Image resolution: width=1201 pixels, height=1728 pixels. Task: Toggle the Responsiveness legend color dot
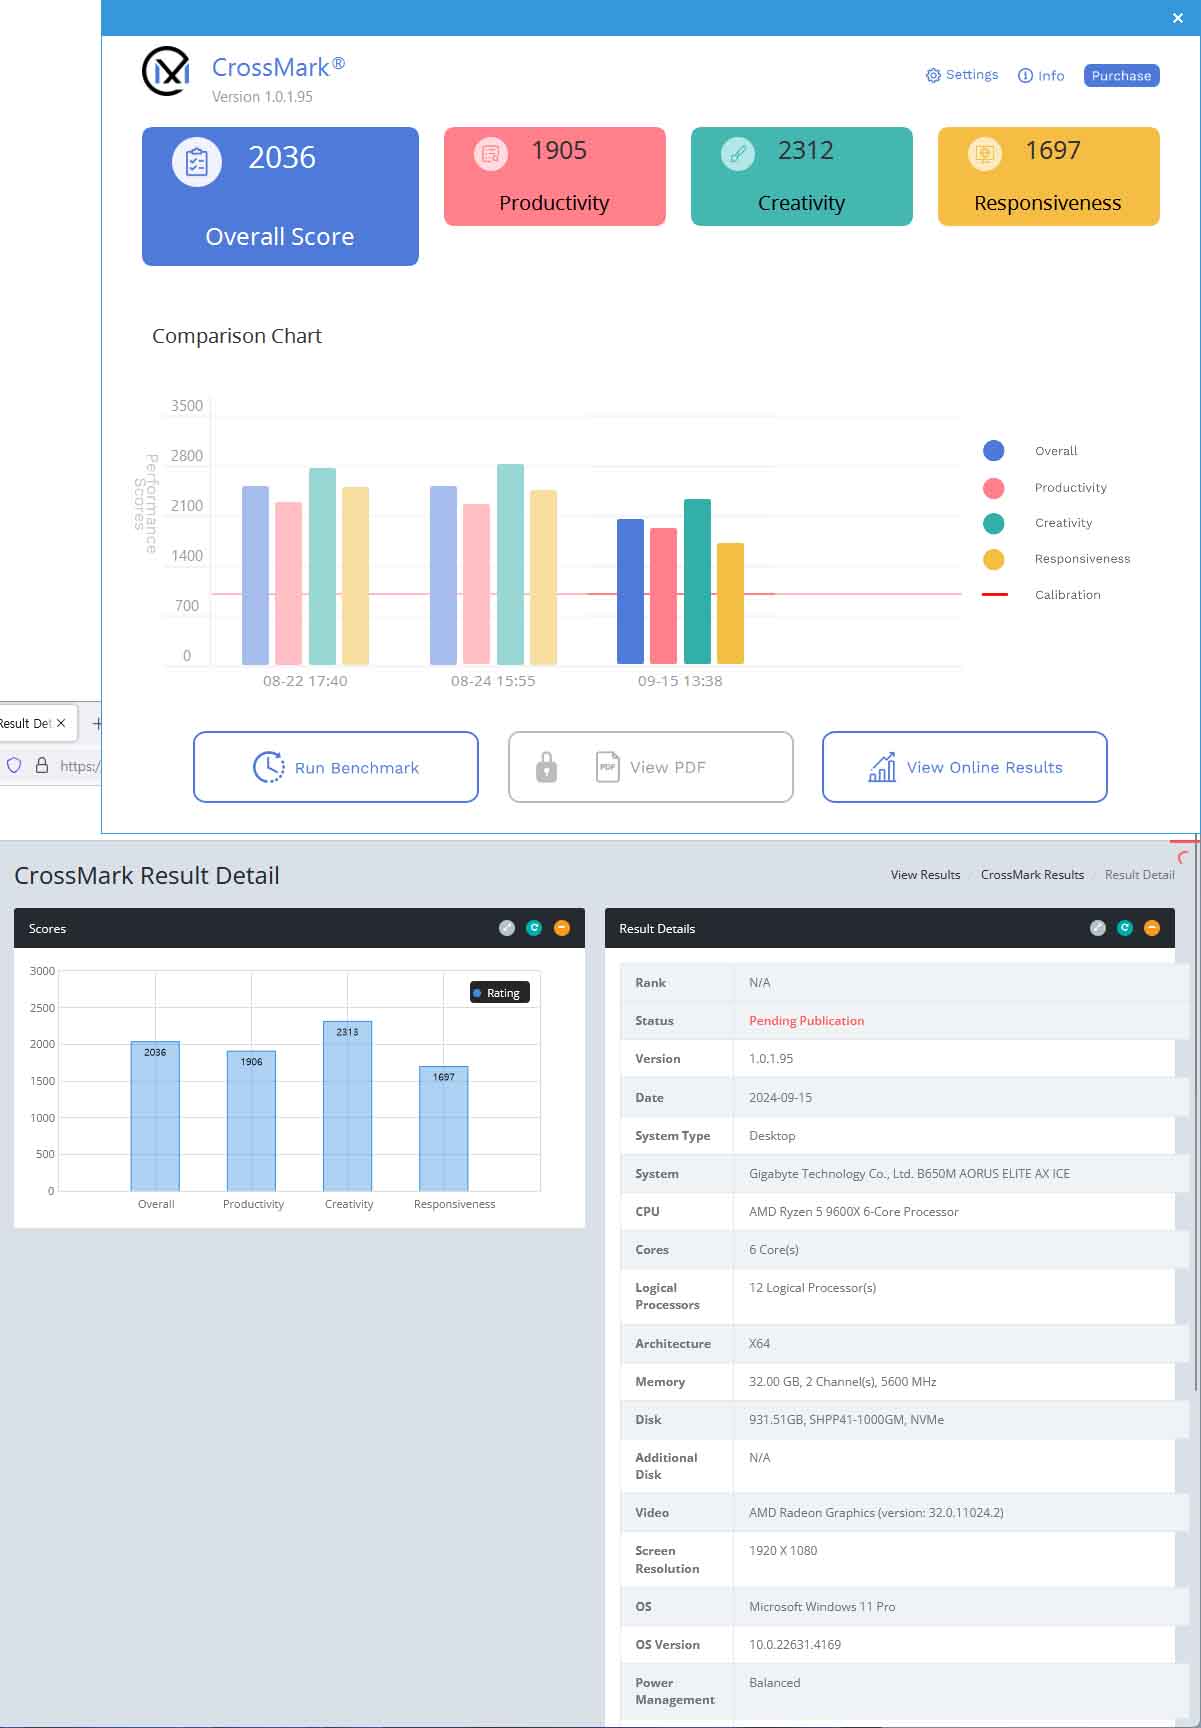(994, 559)
